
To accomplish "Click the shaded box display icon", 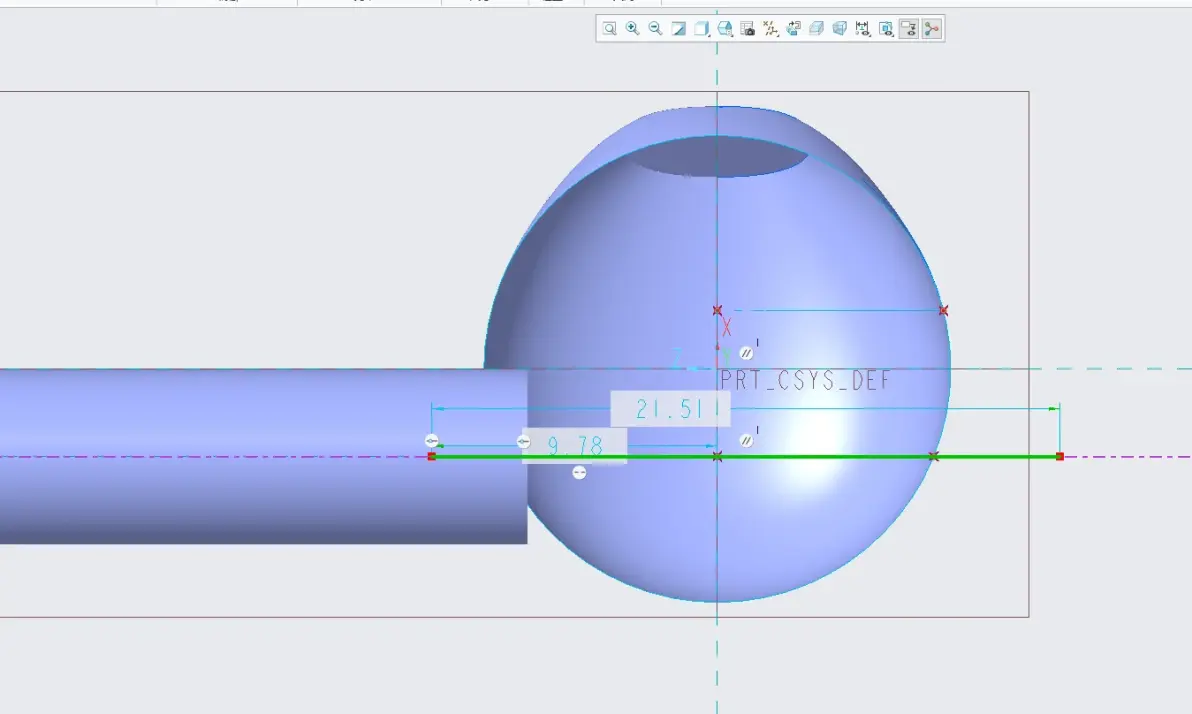I will (x=816, y=29).
